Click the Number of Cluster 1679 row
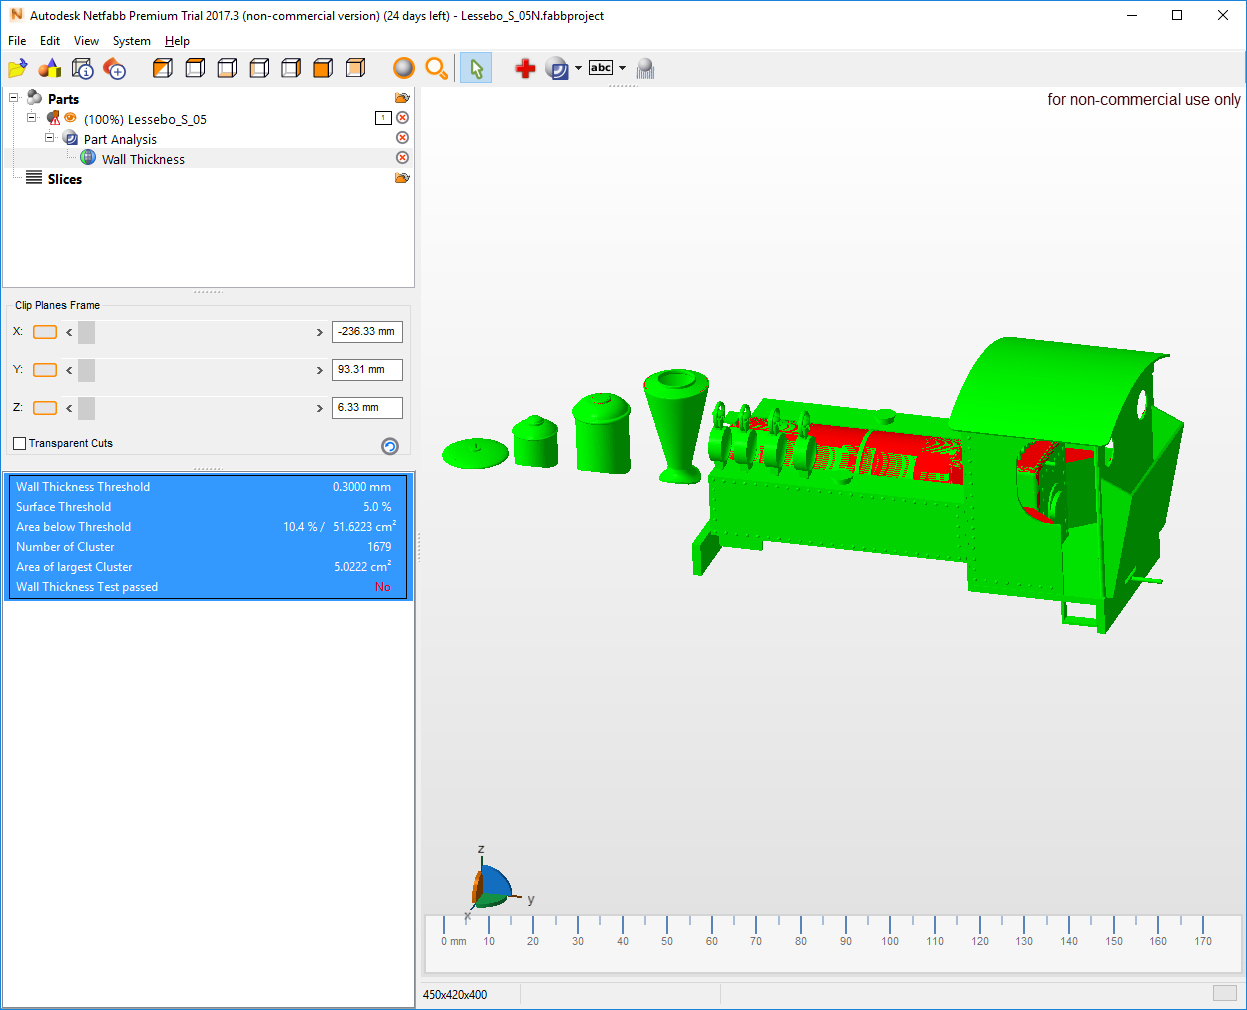Image resolution: width=1247 pixels, height=1010 pixels. pyautogui.click(x=208, y=547)
